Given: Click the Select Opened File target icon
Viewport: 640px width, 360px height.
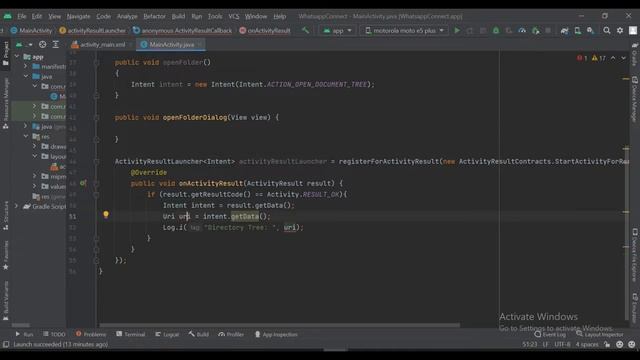Looking at the screenshot, I should (x=42, y=44).
